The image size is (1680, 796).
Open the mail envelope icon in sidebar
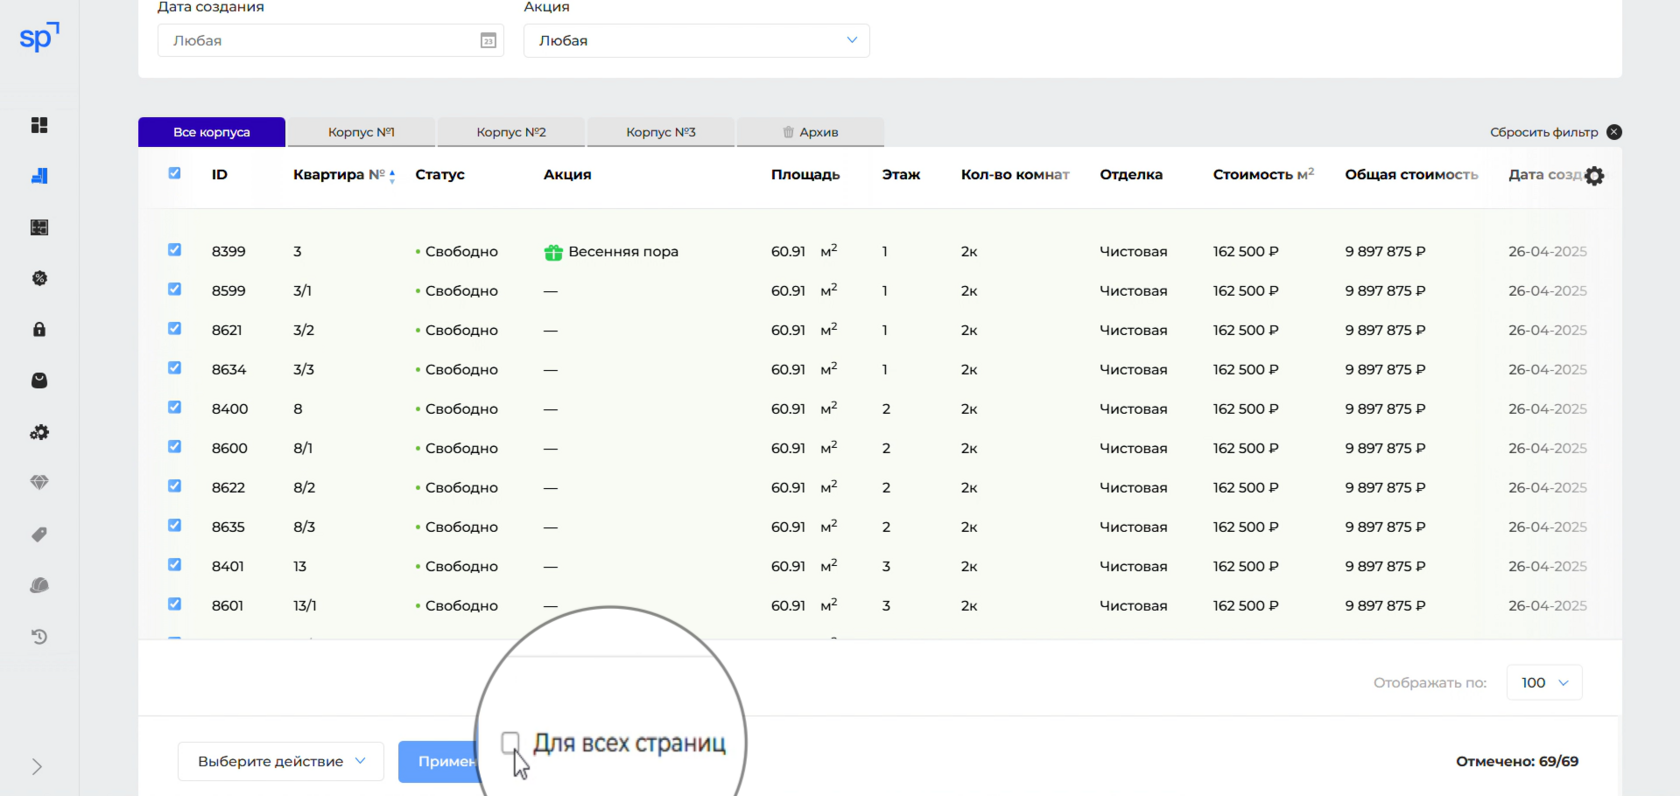39,380
